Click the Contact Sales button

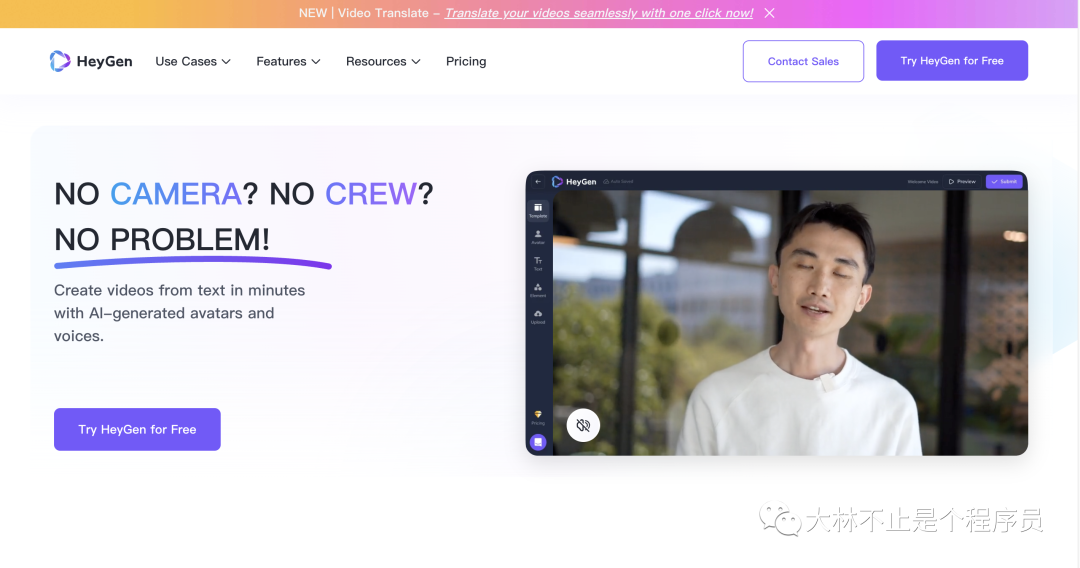tap(803, 61)
